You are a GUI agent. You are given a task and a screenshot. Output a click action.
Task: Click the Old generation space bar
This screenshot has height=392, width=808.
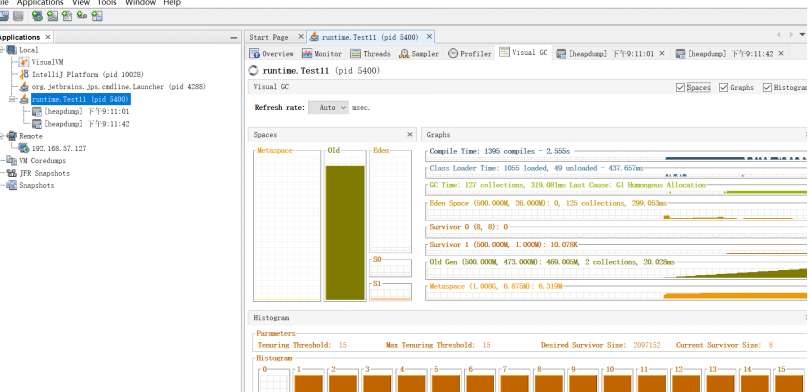(x=345, y=233)
